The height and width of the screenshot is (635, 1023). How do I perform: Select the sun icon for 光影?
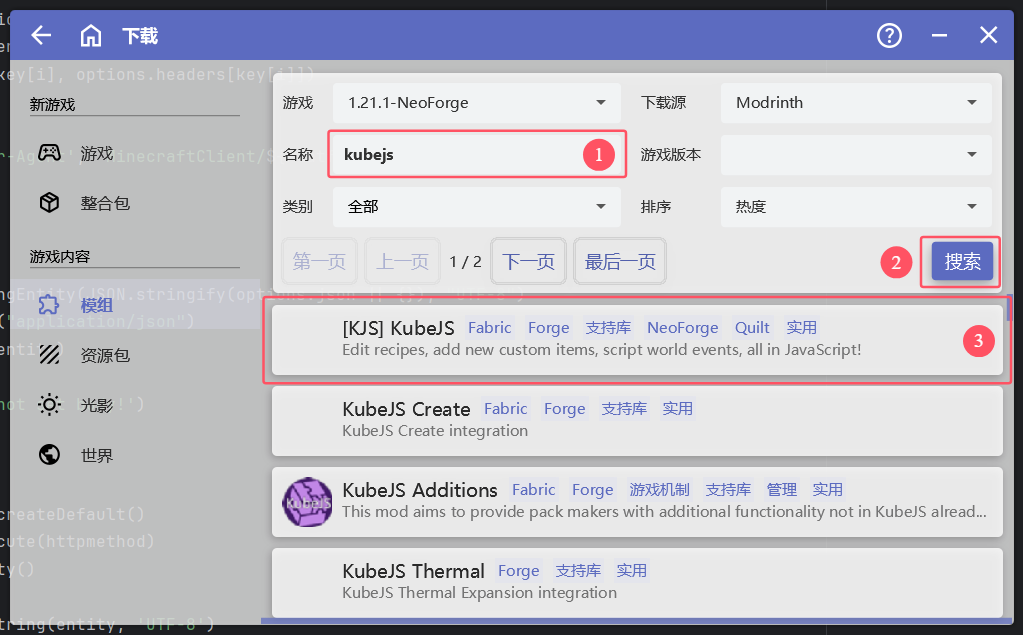[50, 405]
